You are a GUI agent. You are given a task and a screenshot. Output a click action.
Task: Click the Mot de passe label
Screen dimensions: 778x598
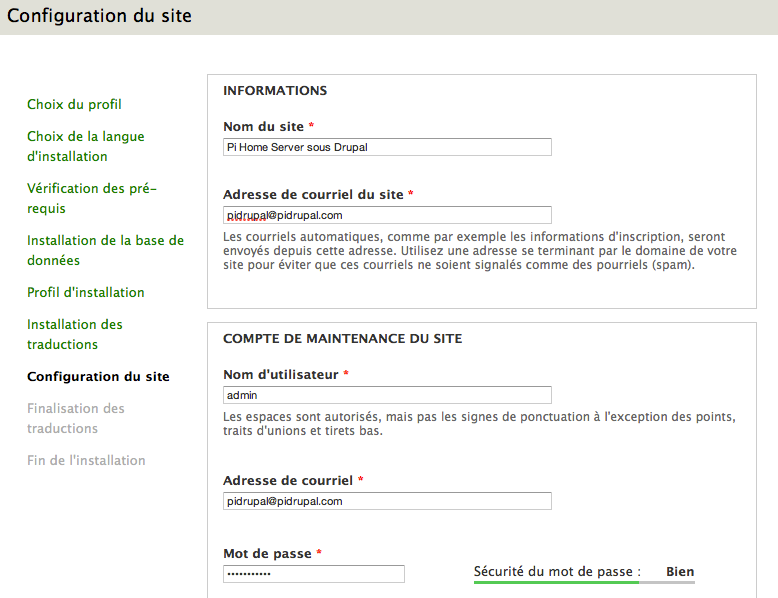point(267,553)
